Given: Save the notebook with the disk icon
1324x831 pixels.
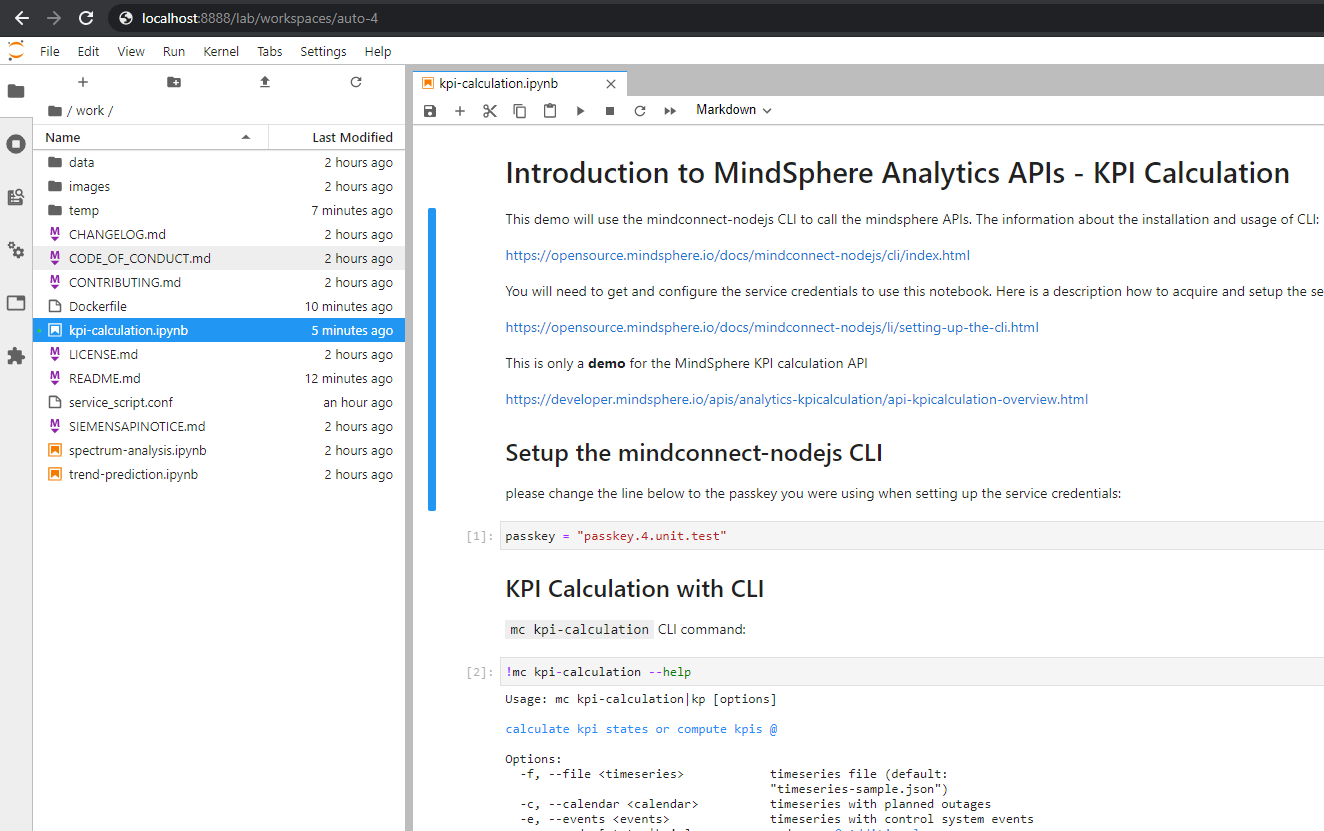Looking at the screenshot, I should (x=430, y=111).
